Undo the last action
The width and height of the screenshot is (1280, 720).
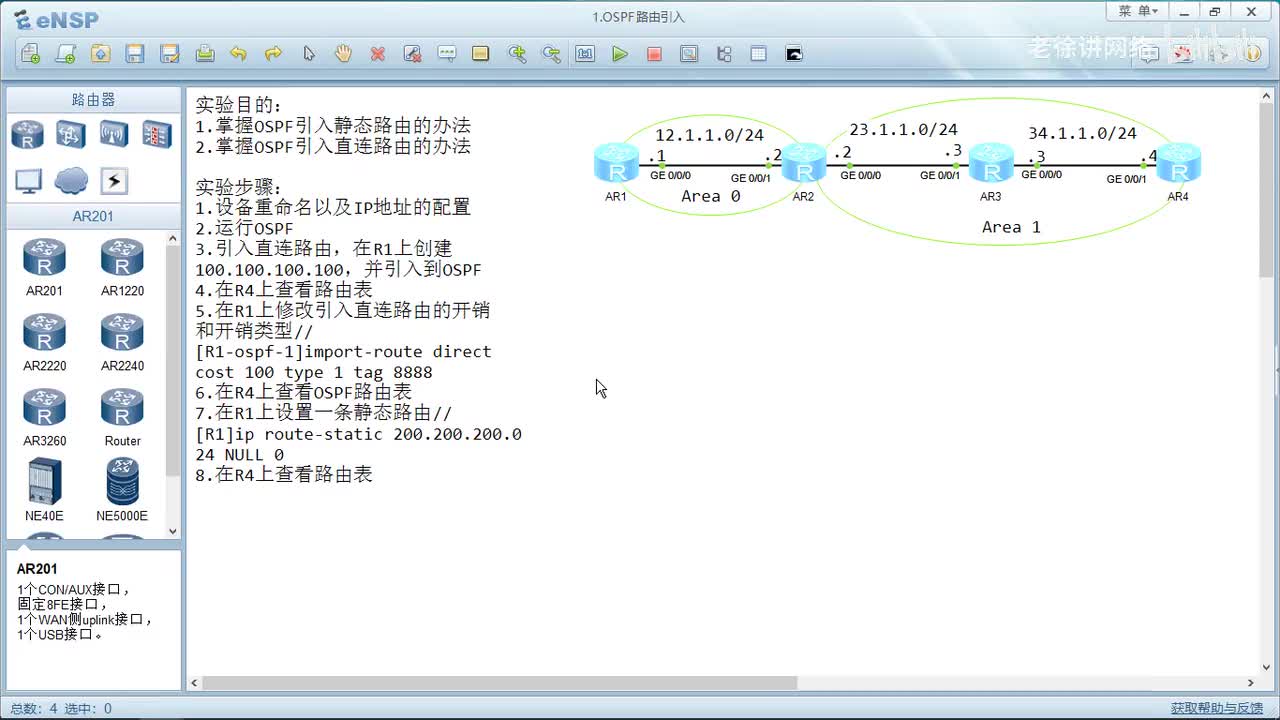click(x=238, y=54)
